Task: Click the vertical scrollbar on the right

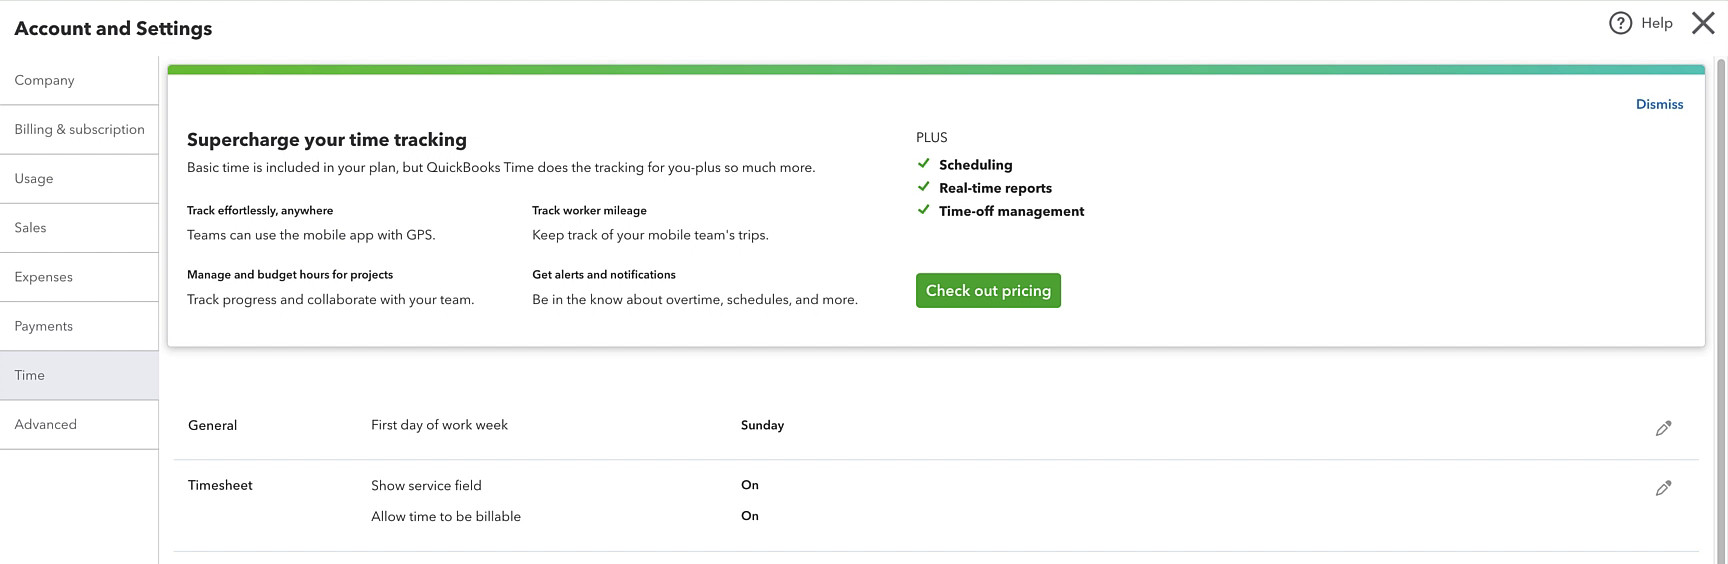Action: point(1721,310)
